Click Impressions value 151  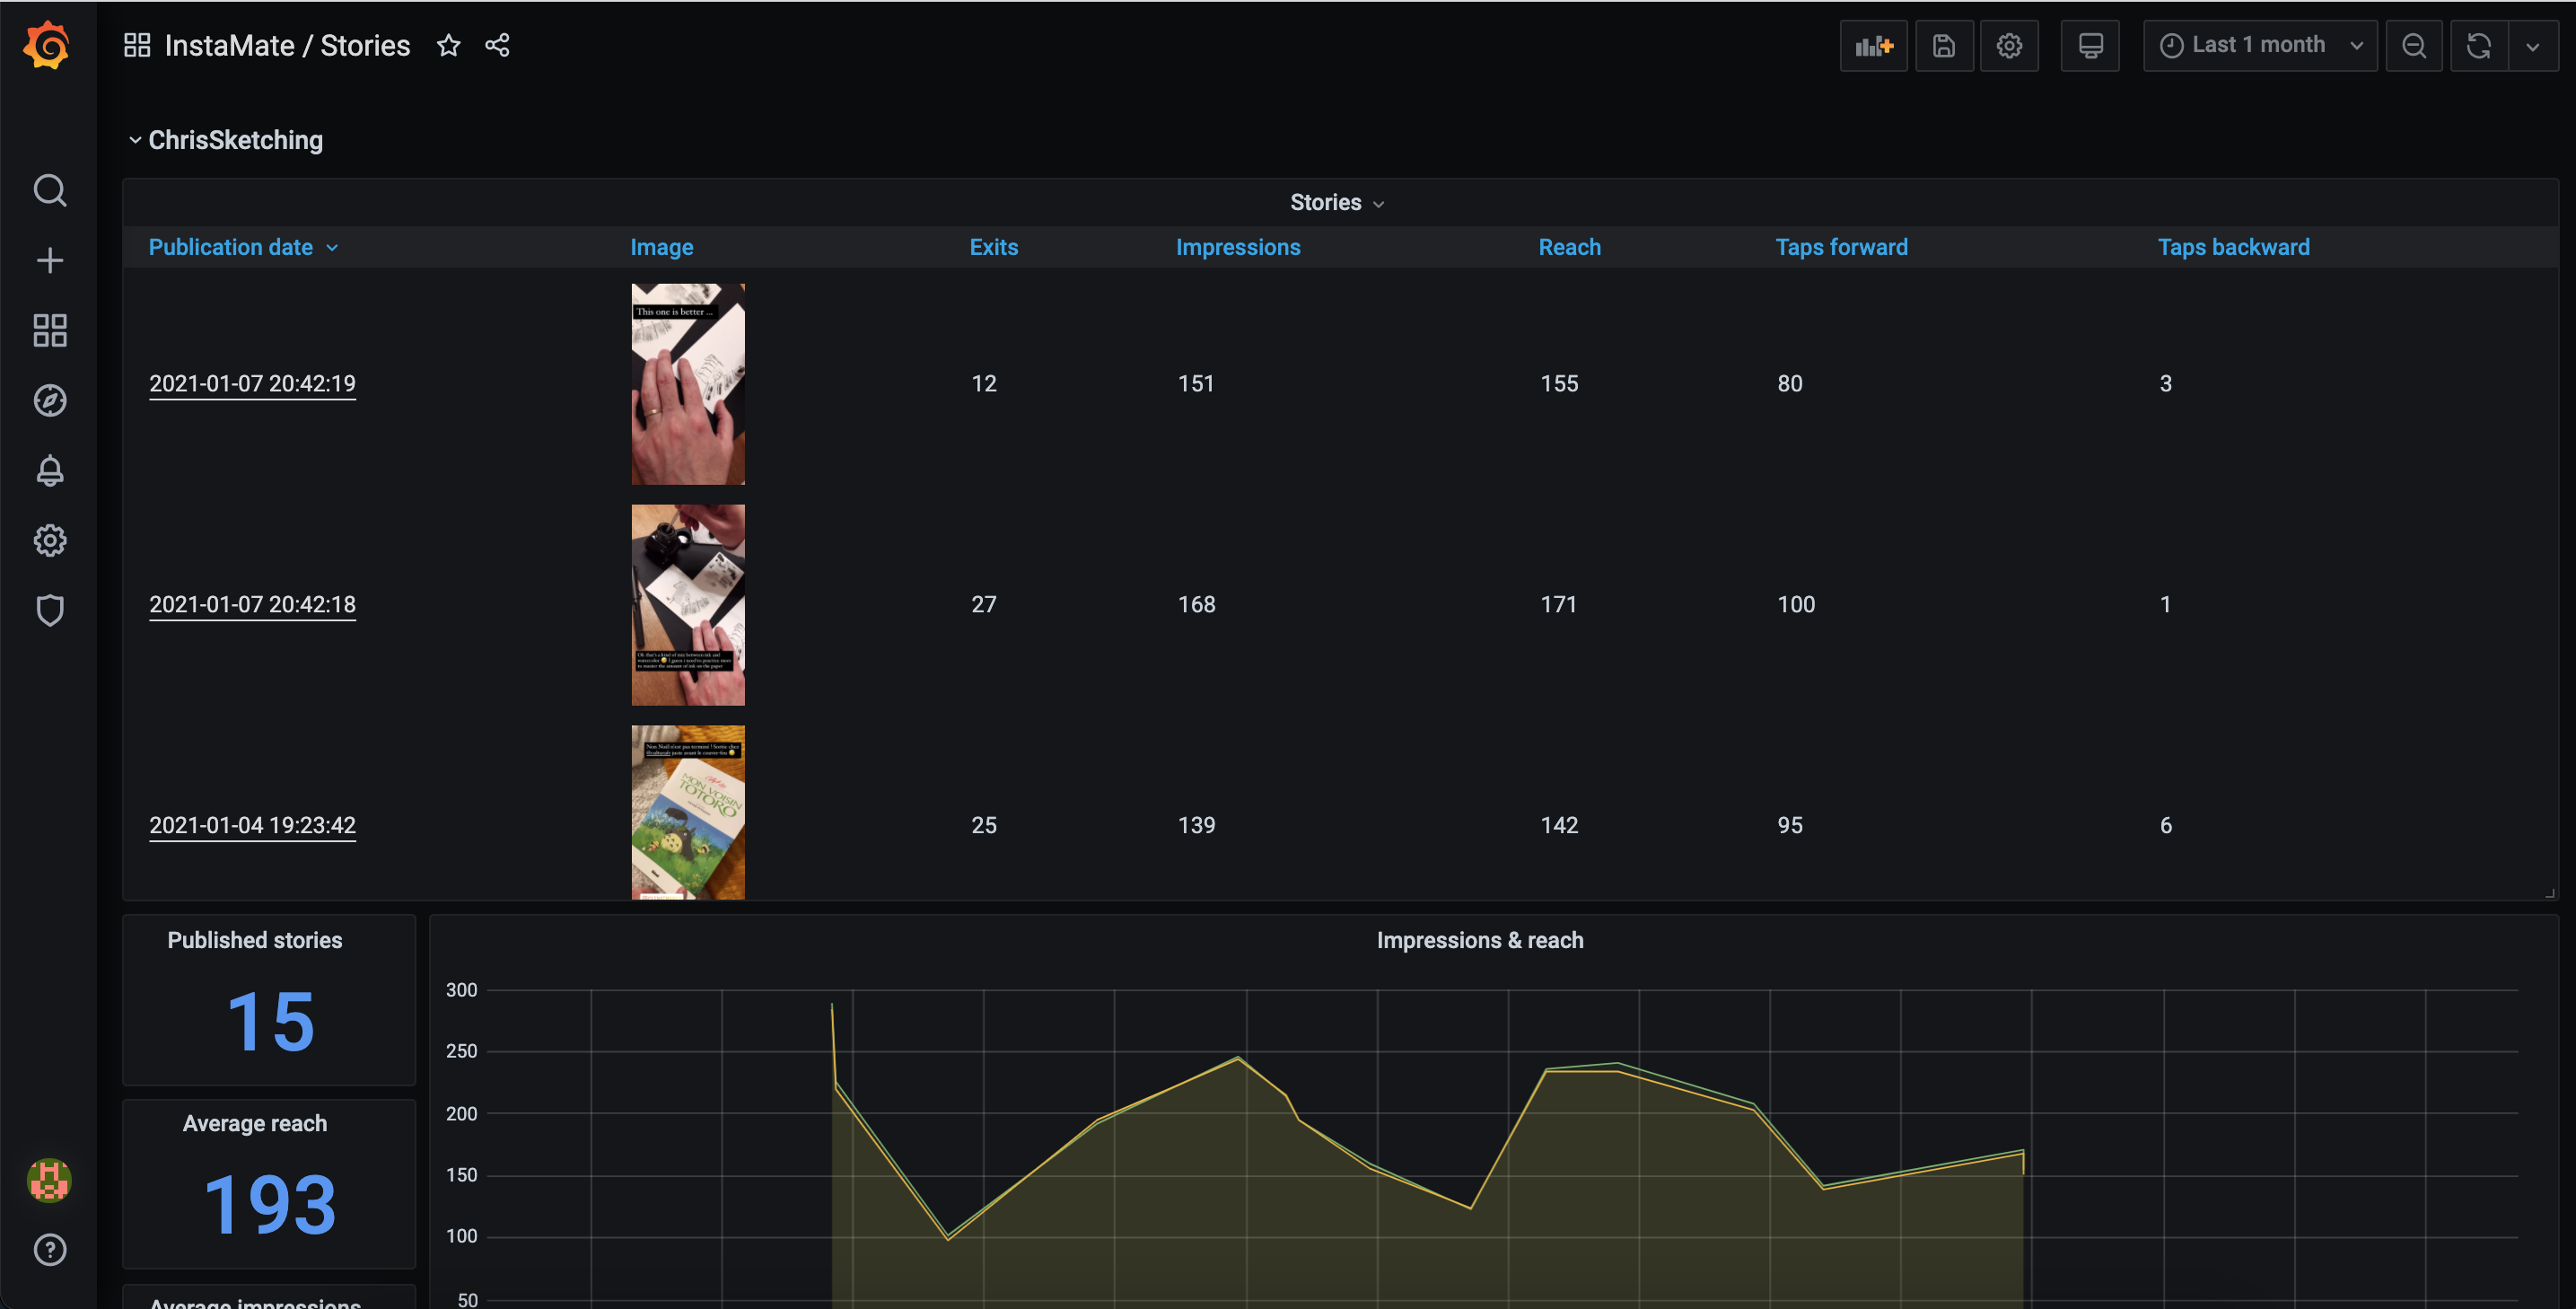(1196, 384)
